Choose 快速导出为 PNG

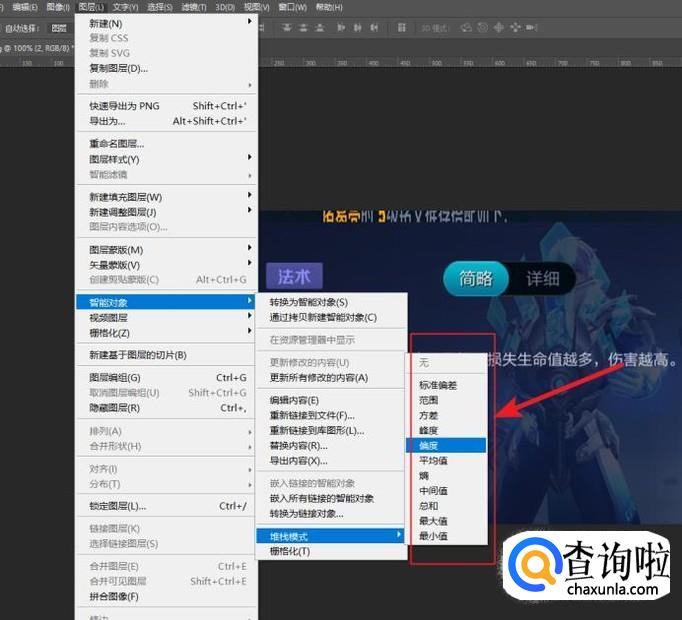pos(166,106)
